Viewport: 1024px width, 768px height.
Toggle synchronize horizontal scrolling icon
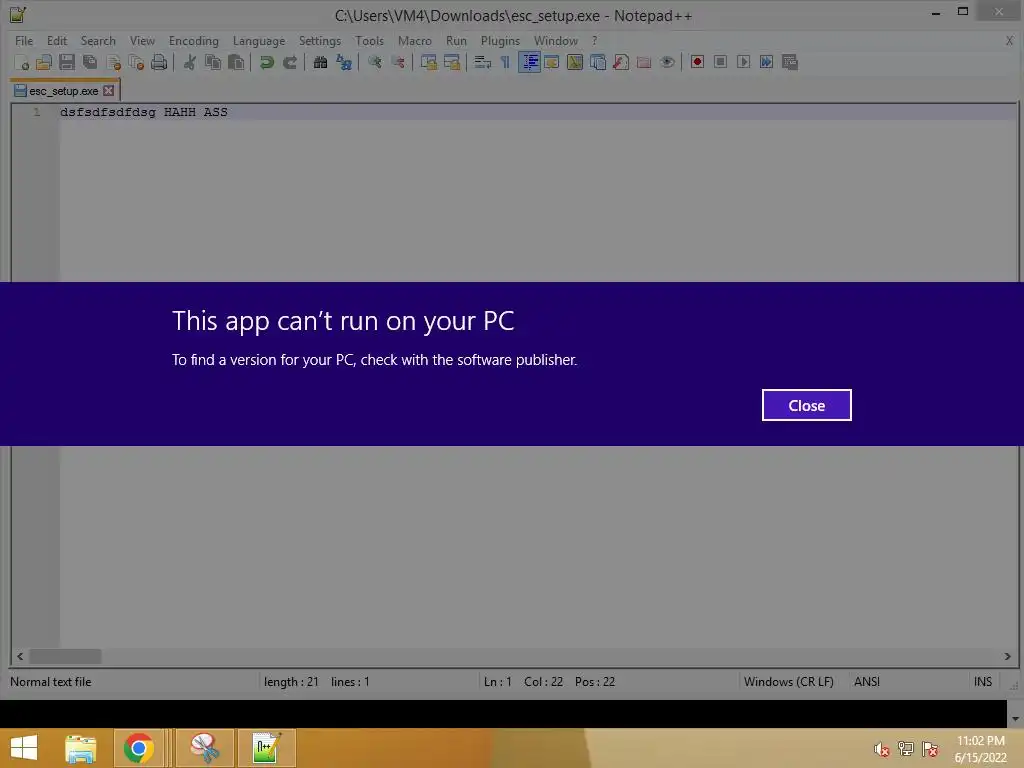[x=451, y=62]
